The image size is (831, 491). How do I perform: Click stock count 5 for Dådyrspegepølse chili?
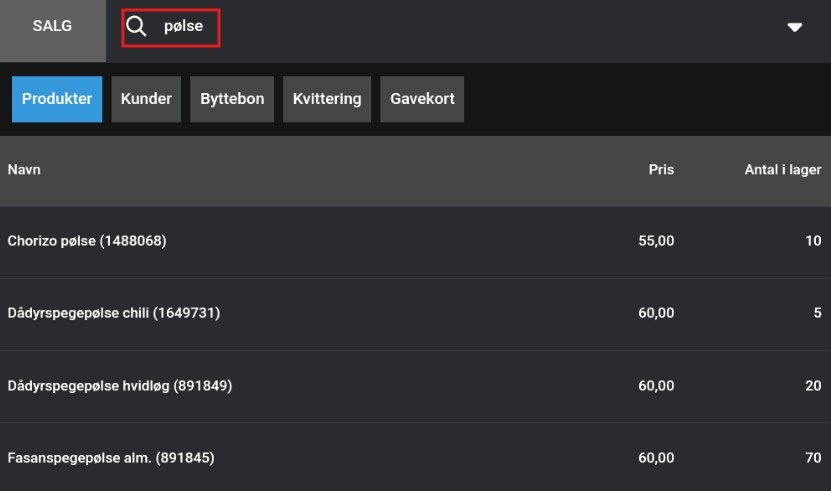(x=816, y=313)
